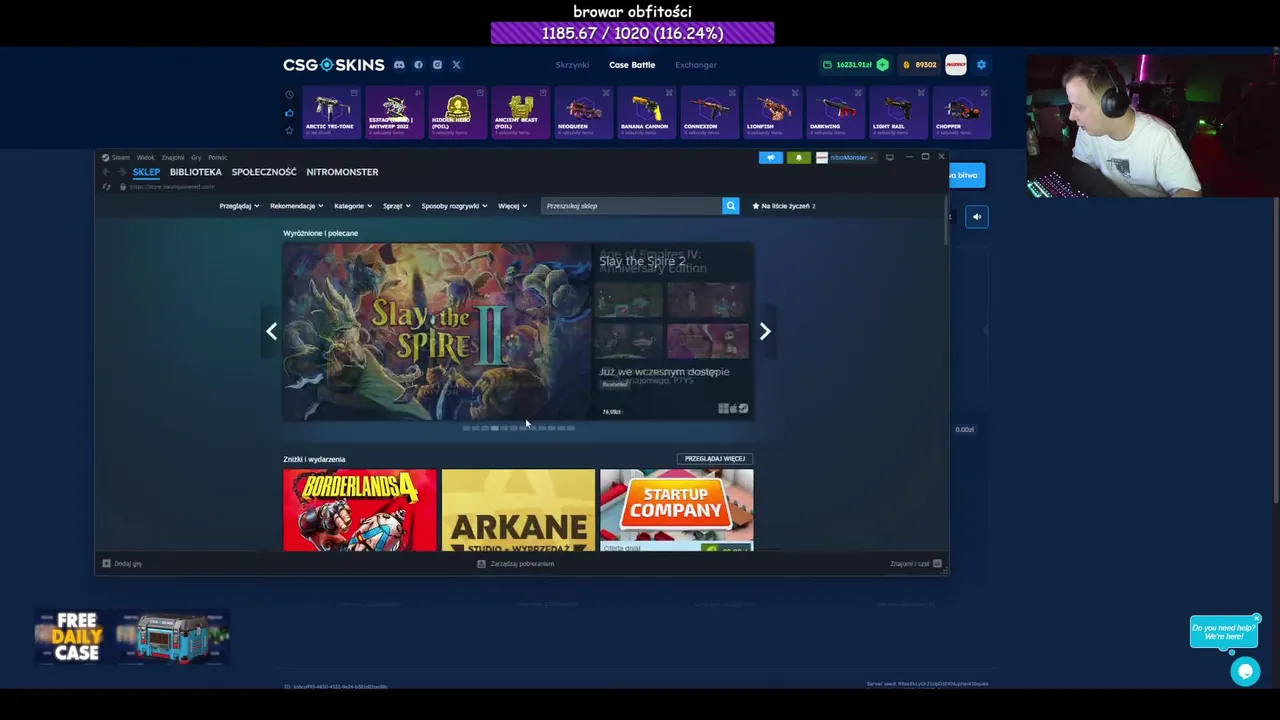Expand the Sprzęt dropdown
This screenshot has height=720, width=1280.
click(397, 206)
